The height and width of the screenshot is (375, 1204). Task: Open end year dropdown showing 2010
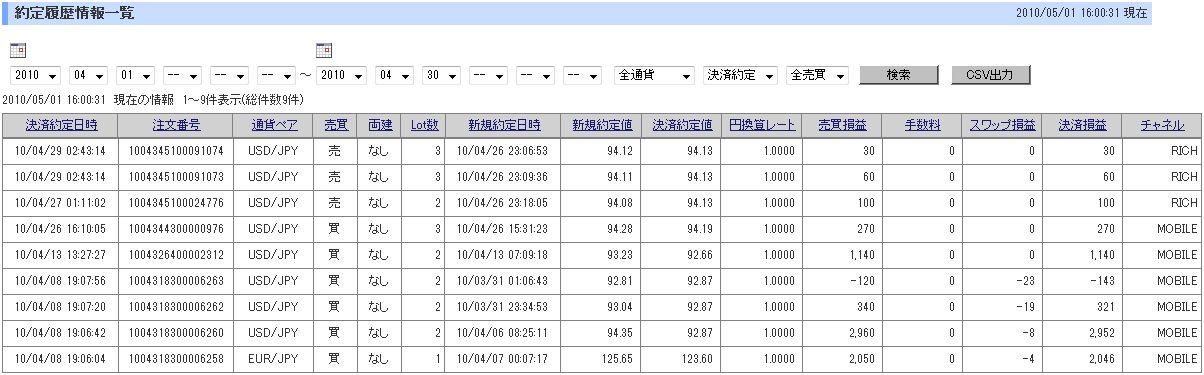[x=342, y=75]
